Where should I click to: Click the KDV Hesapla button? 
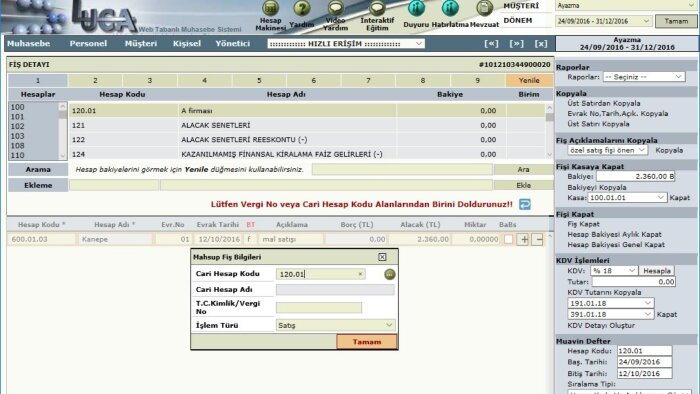click(x=657, y=271)
